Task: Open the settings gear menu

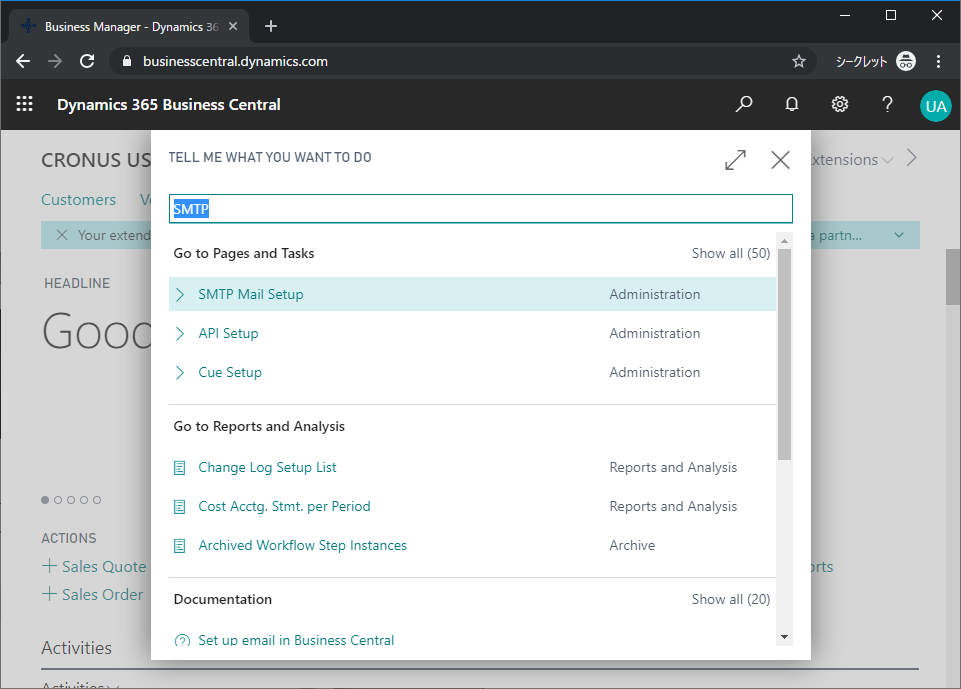Action: point(840,104)
